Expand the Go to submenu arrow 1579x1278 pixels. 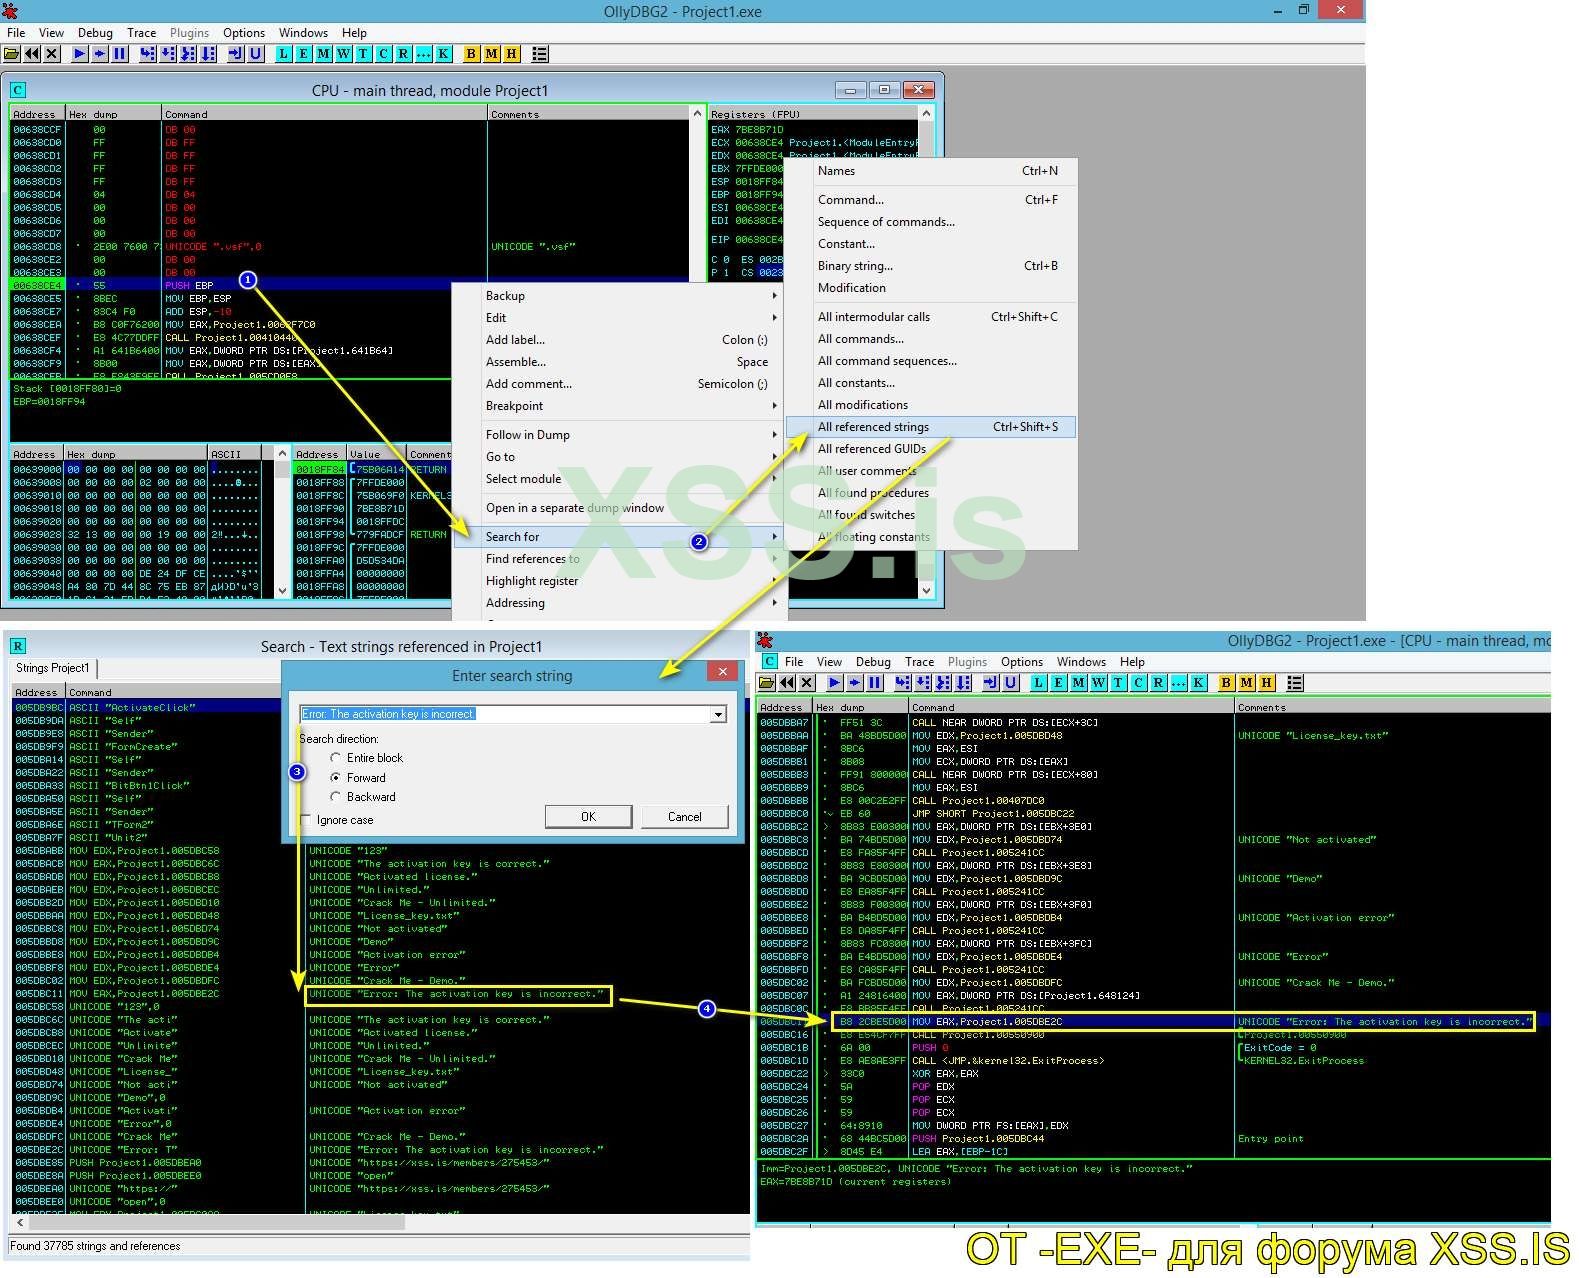[x=775, y=457]
